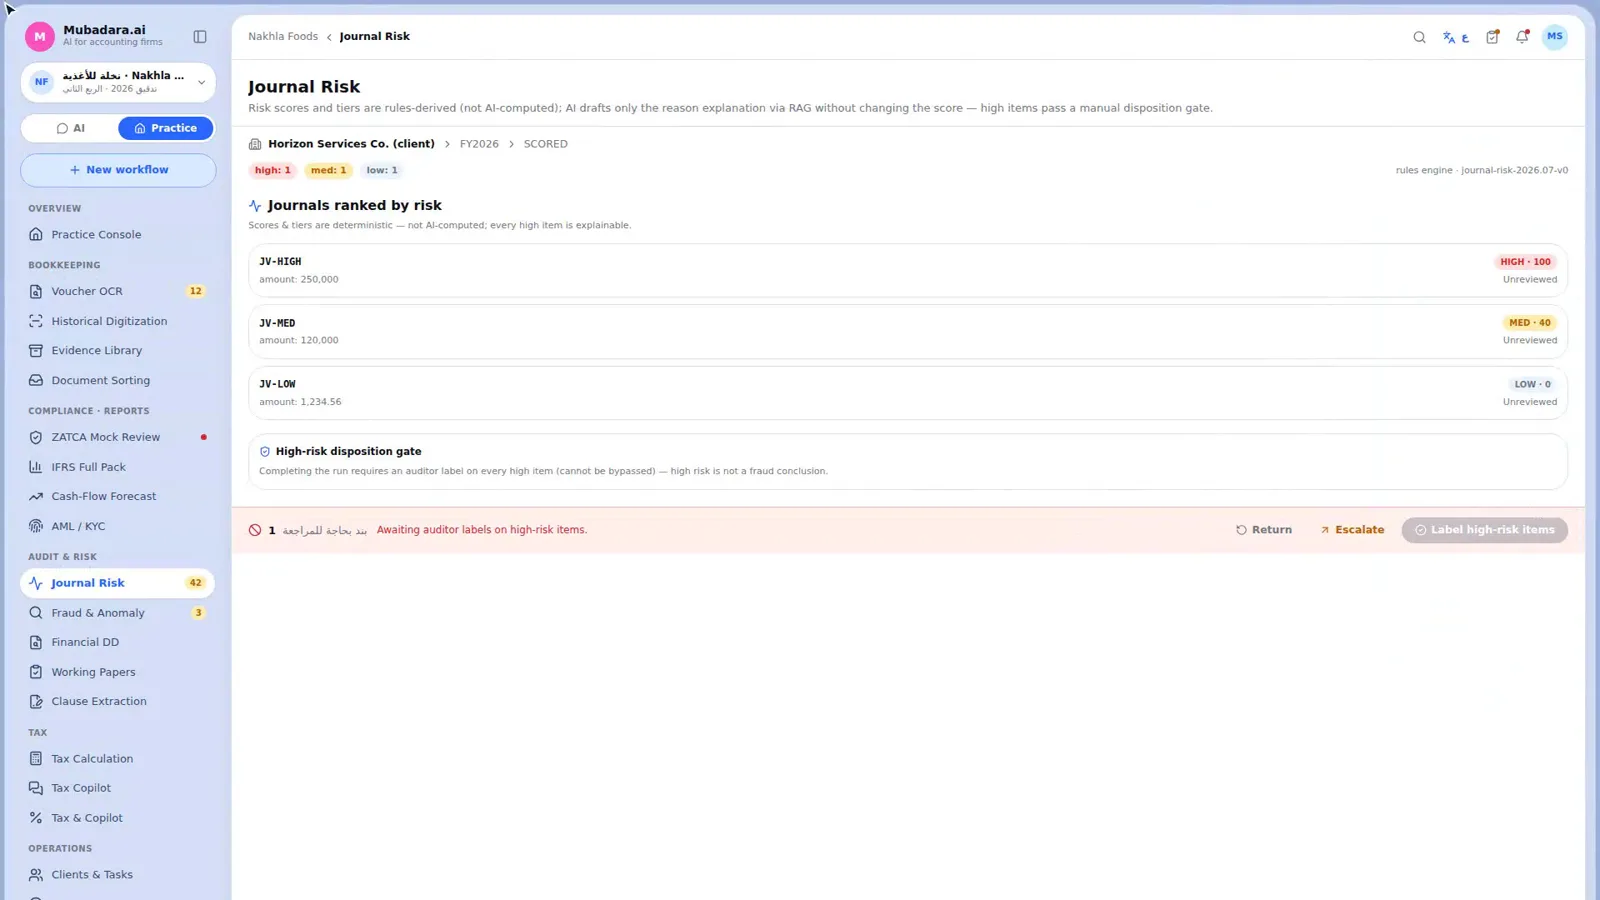Open the notifications bell
The image size is (1600, 900).
(1522, 37)
